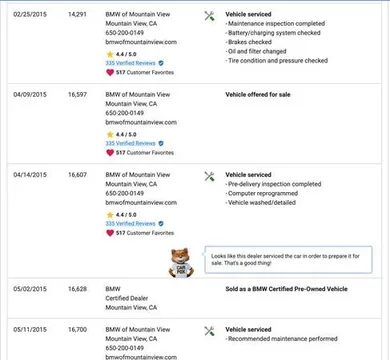390x360 pixels.
Task: Click bmwofmountainview.com in the 04/14/2015 entry
Action: click(141, 203)
